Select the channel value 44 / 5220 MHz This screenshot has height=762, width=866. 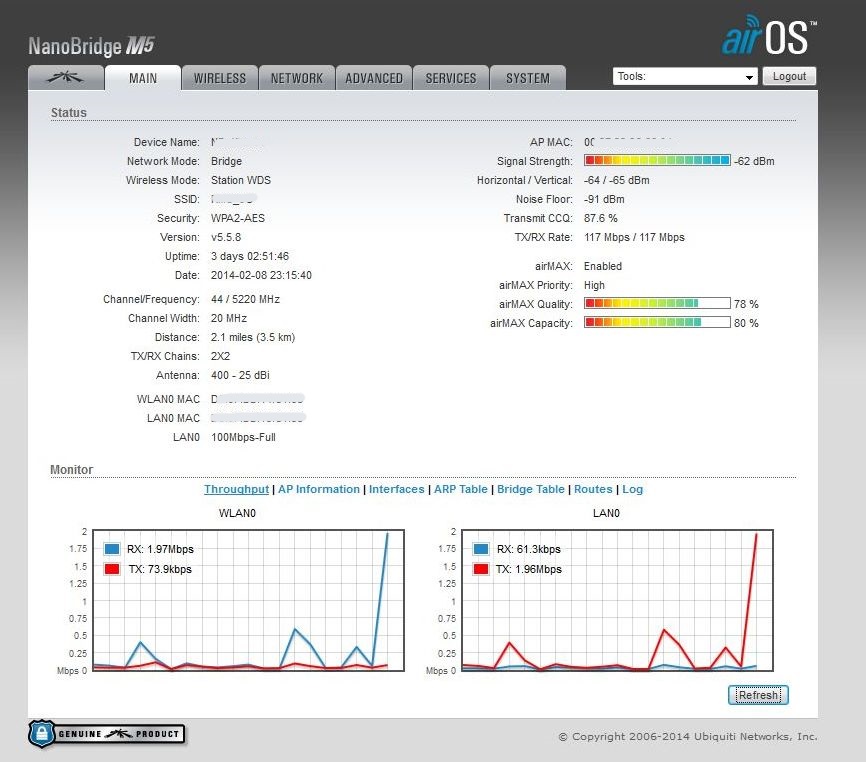(245, 299)
